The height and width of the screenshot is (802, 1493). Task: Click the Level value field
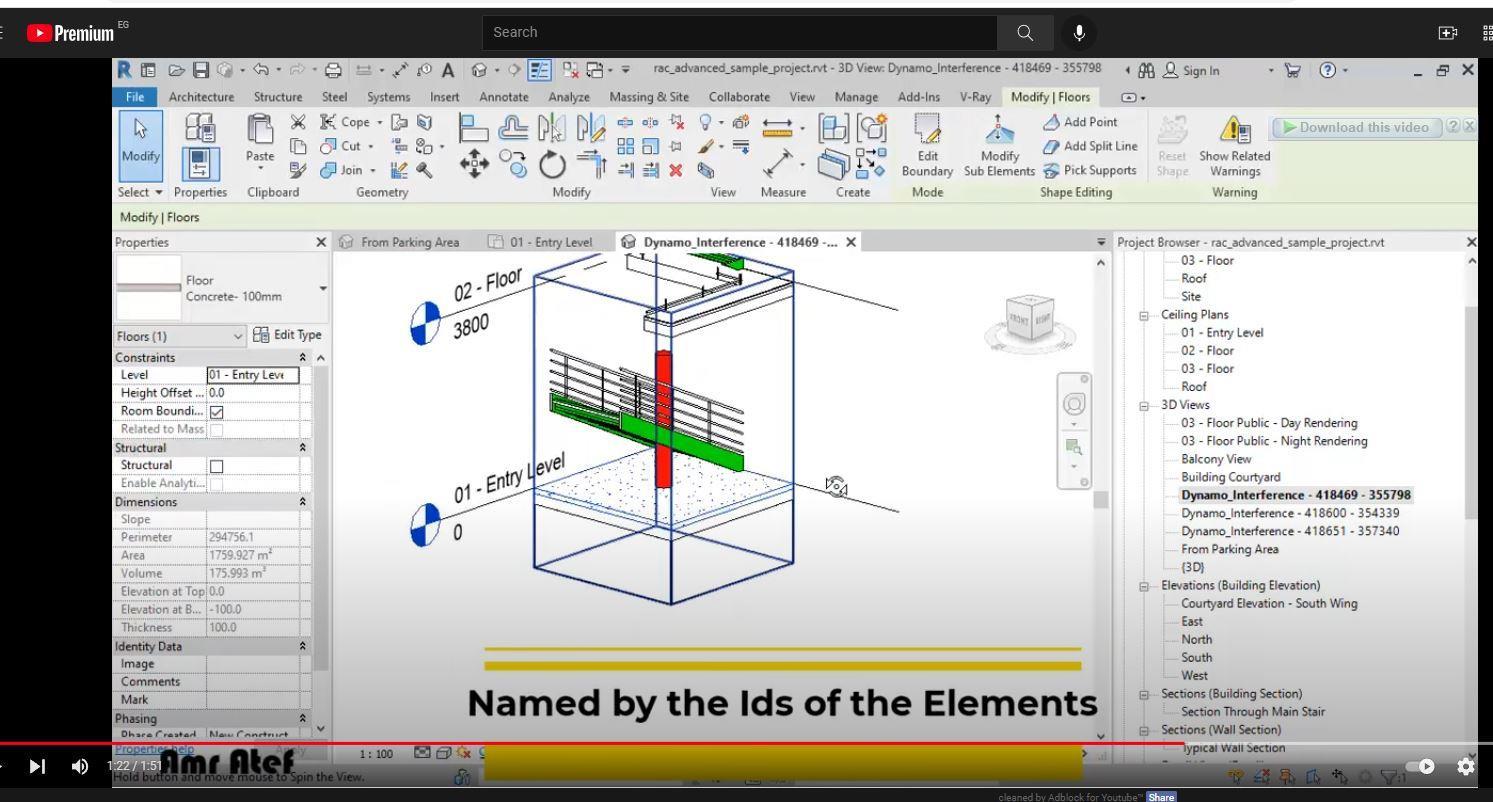click(x=252, y=375)
